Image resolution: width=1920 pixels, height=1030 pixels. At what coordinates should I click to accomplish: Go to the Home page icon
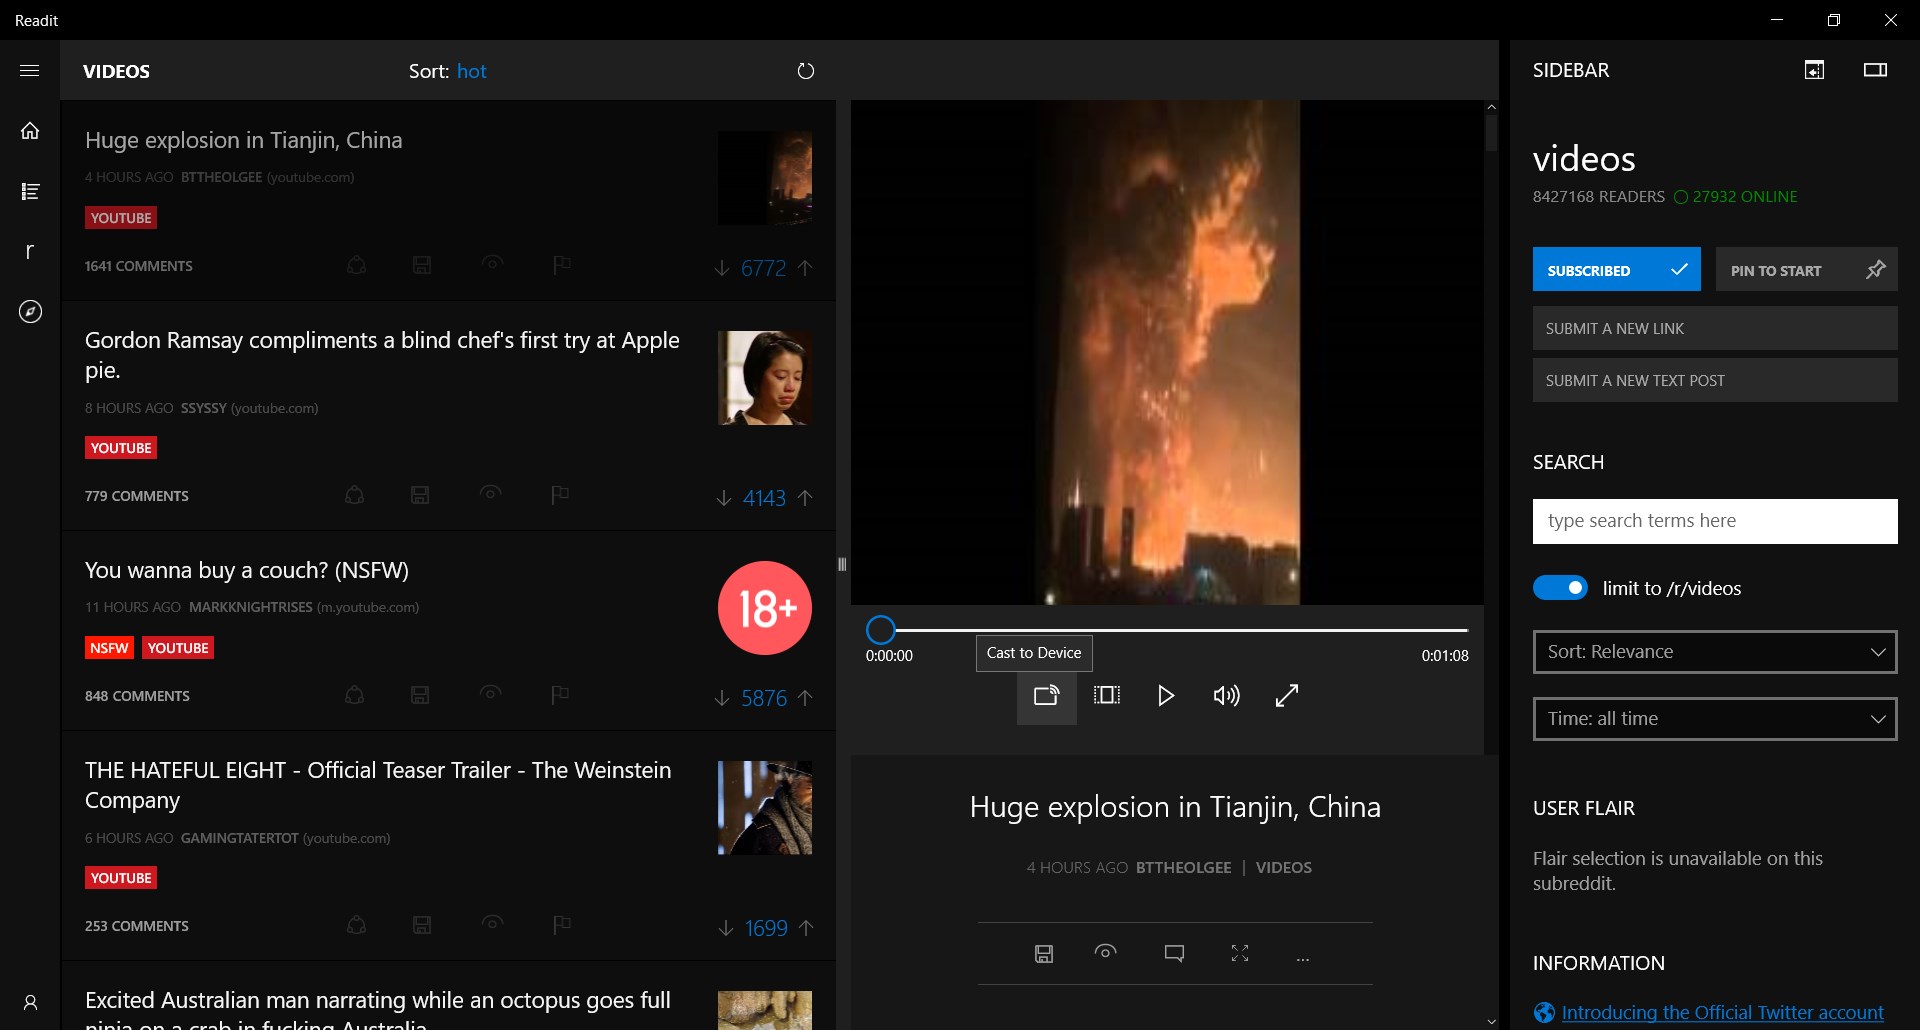click(x=30, y=131)
